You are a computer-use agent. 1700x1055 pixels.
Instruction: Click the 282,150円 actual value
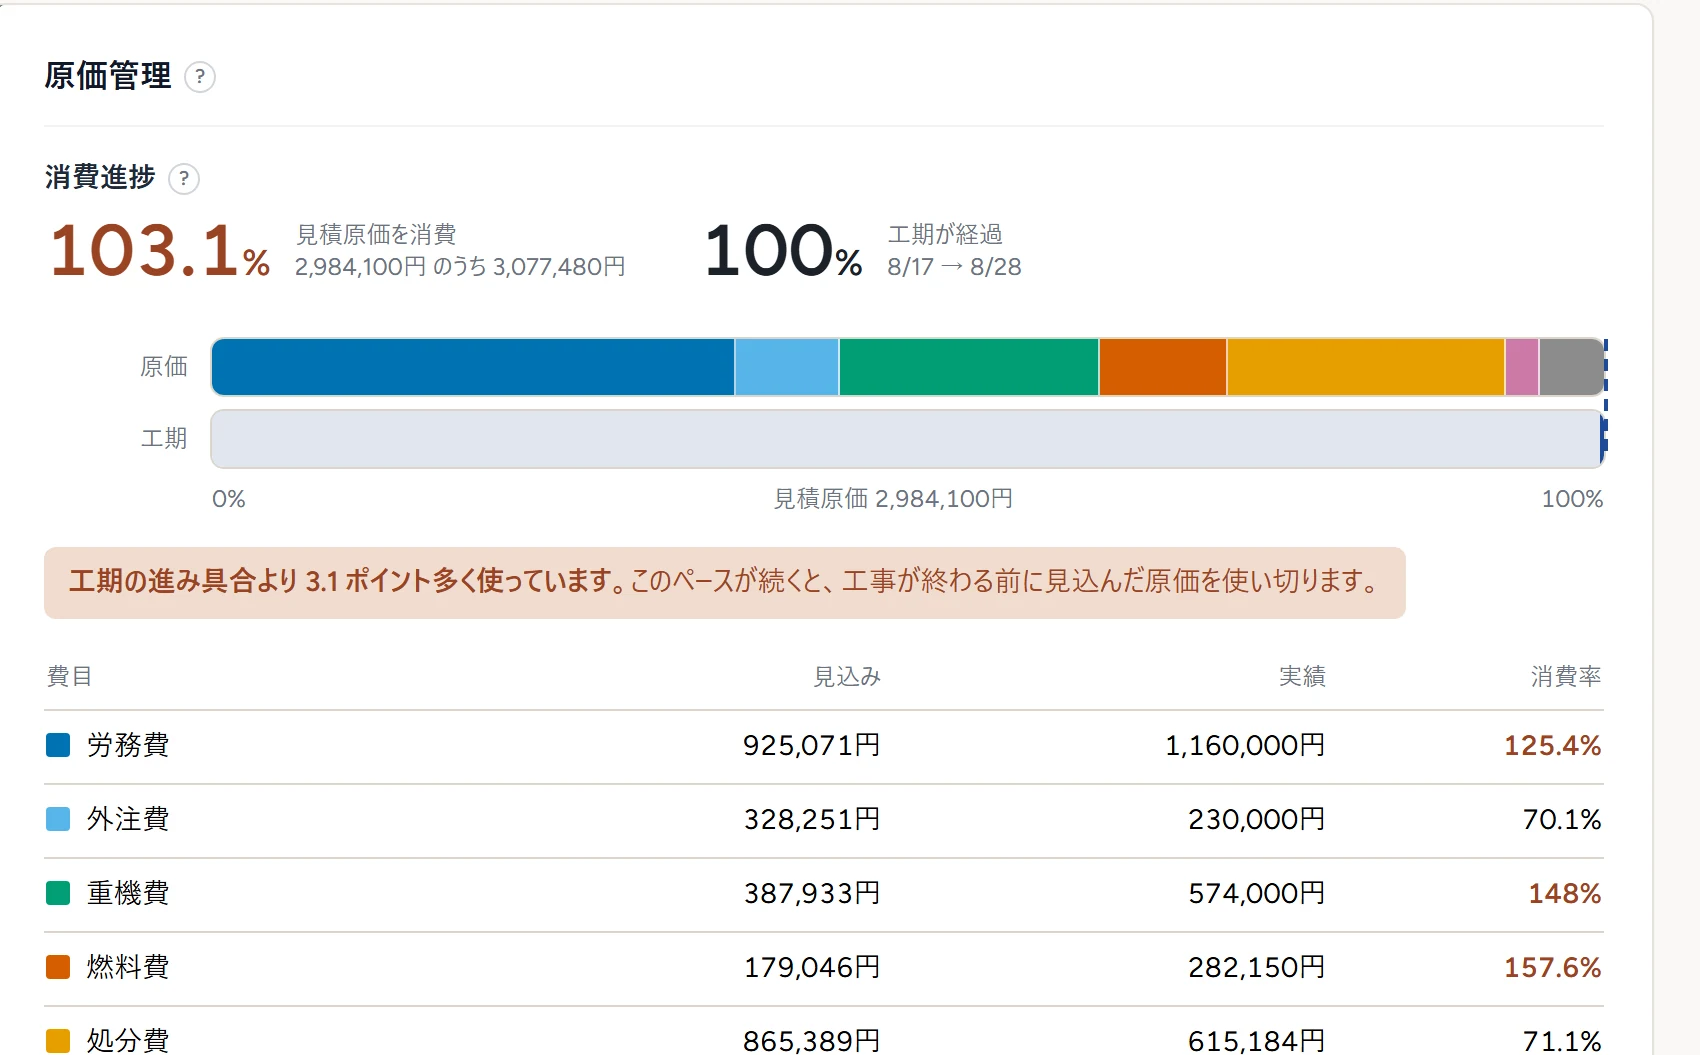1257,967
